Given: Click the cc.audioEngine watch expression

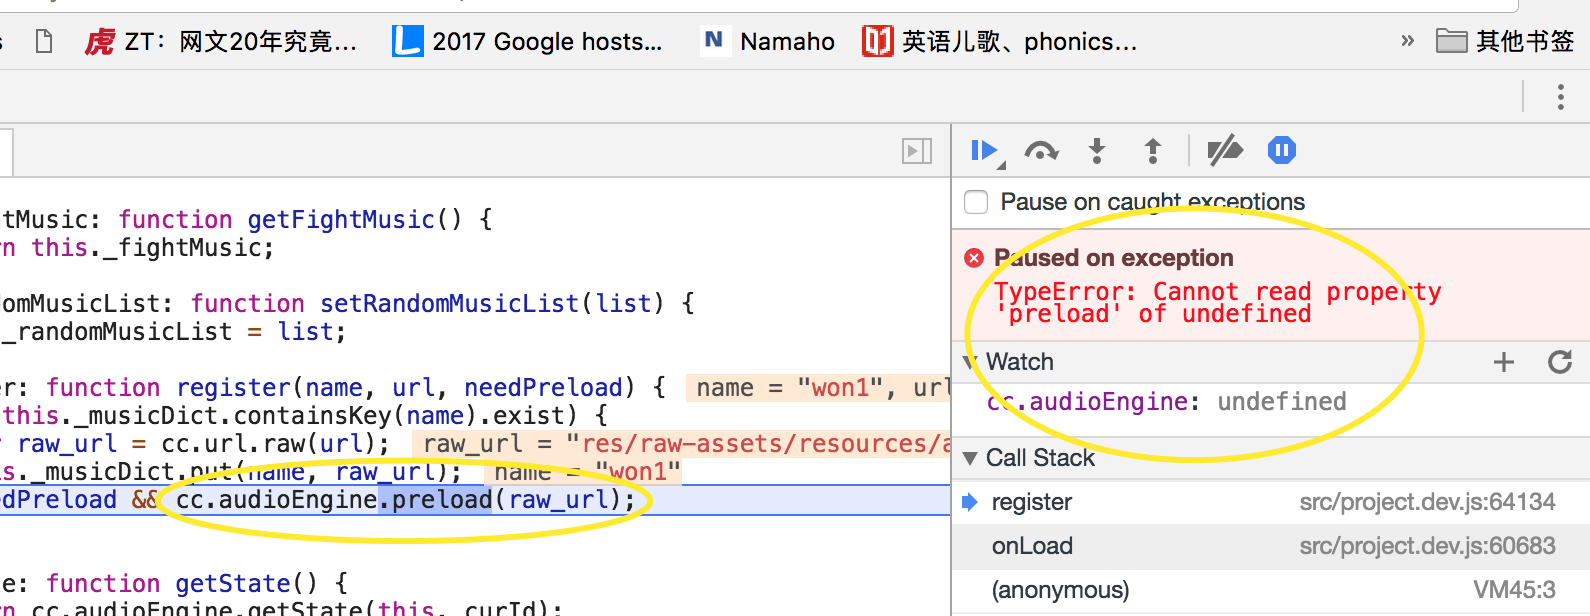Looking at the screenshot, I should pos(1166,402).
